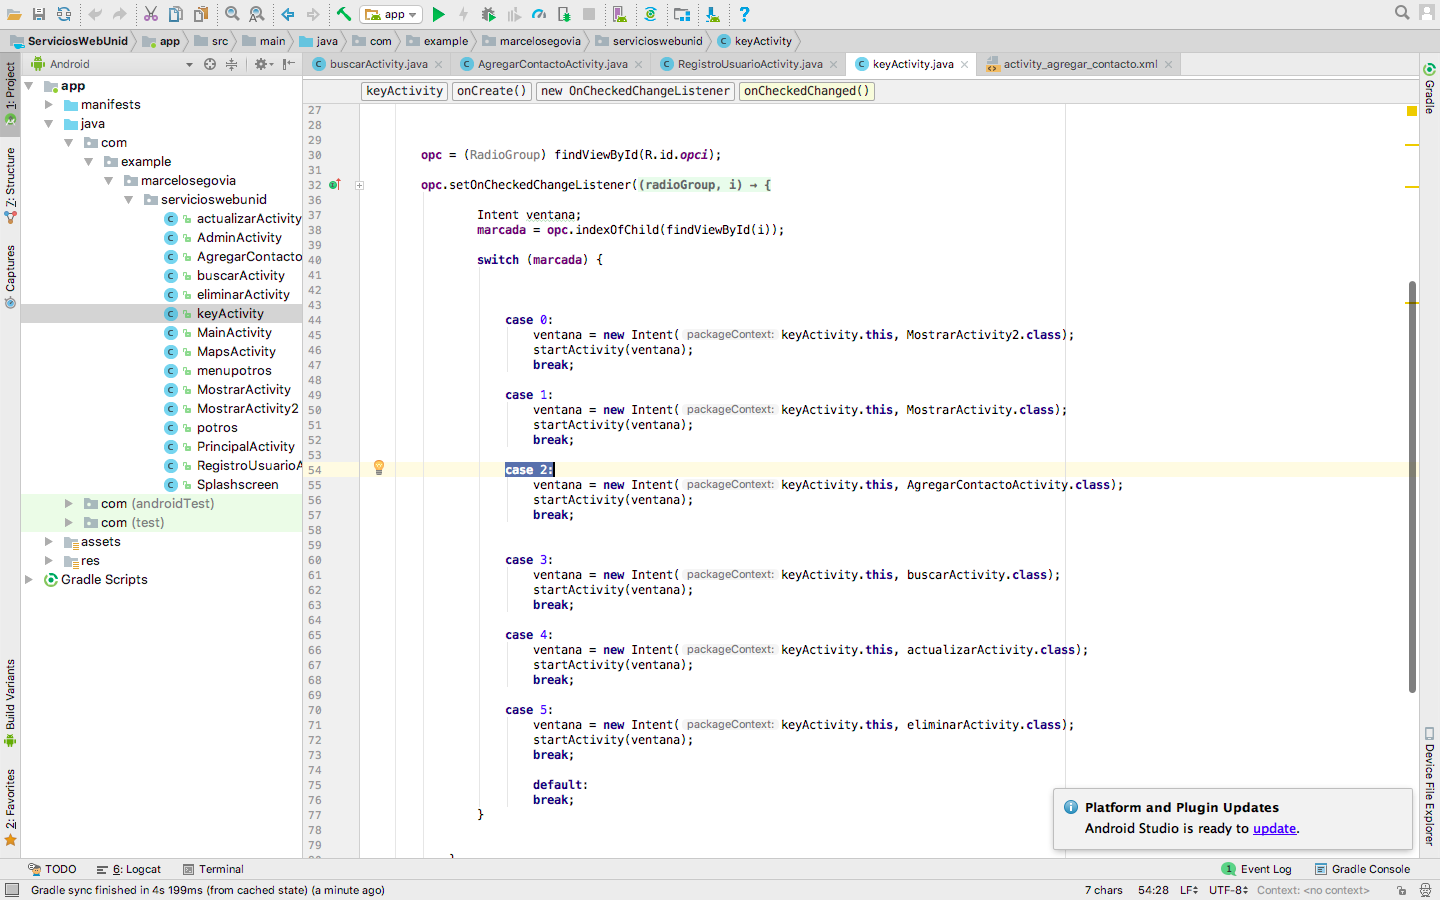The height and width of the screenshot is (900, 1440).
Task: Click the onCreate() breadcrumb
Action: 491,91
